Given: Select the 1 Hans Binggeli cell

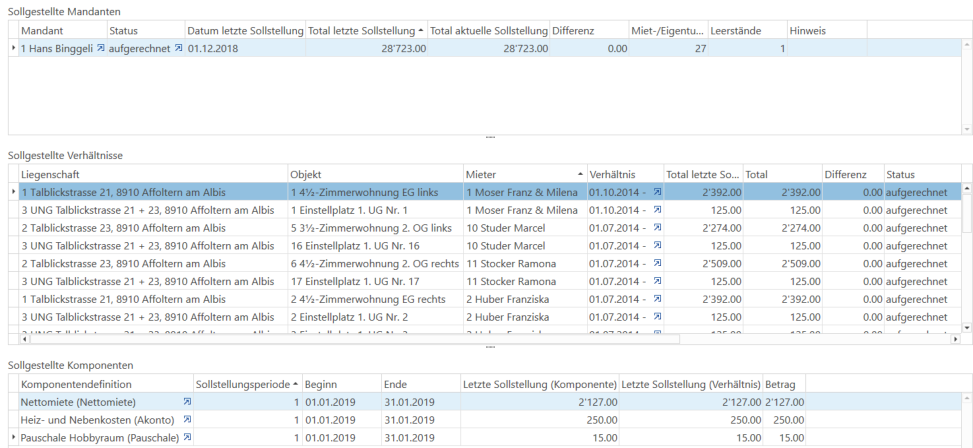Looking at the screenshot, I should coord(63,48).
